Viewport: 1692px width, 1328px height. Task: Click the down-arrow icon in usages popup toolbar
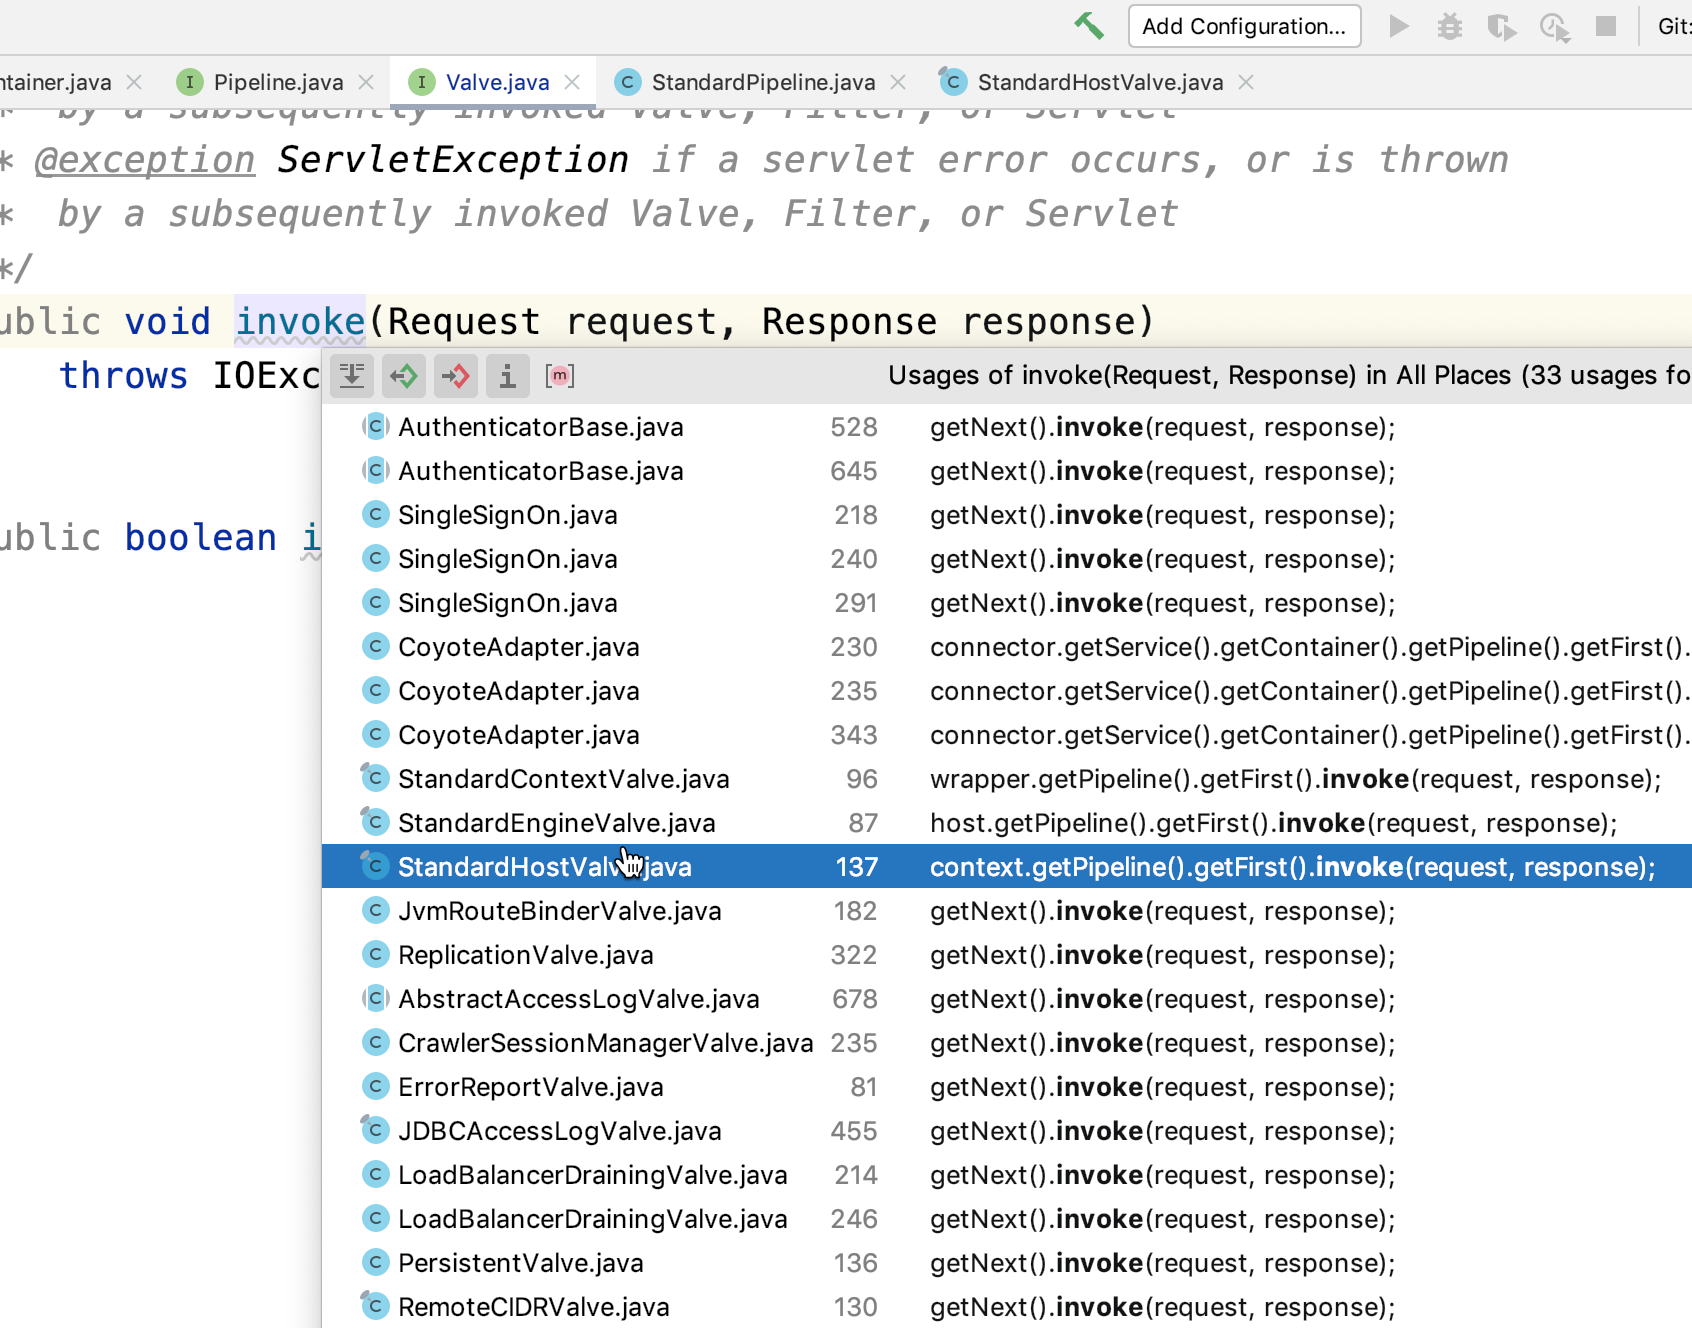tap(352, 376)
